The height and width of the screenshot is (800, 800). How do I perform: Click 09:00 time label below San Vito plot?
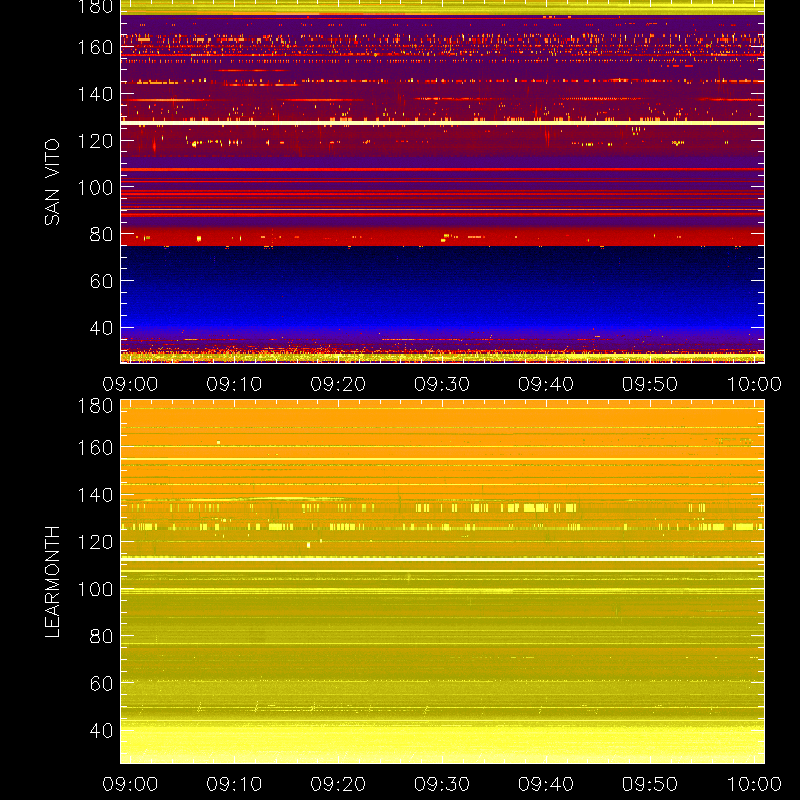click(x=130, y=384)
